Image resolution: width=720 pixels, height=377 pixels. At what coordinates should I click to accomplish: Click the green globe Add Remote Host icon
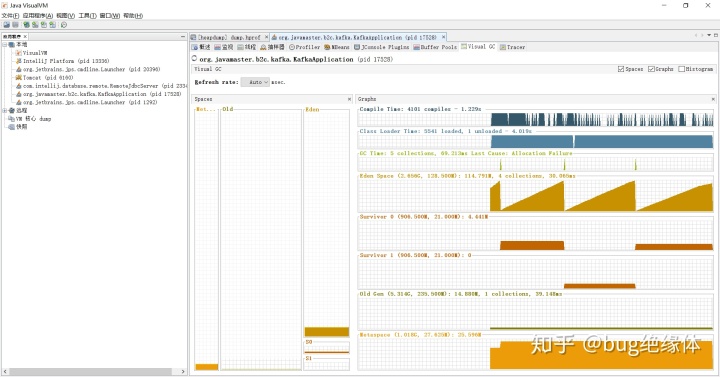click(27, 25)
